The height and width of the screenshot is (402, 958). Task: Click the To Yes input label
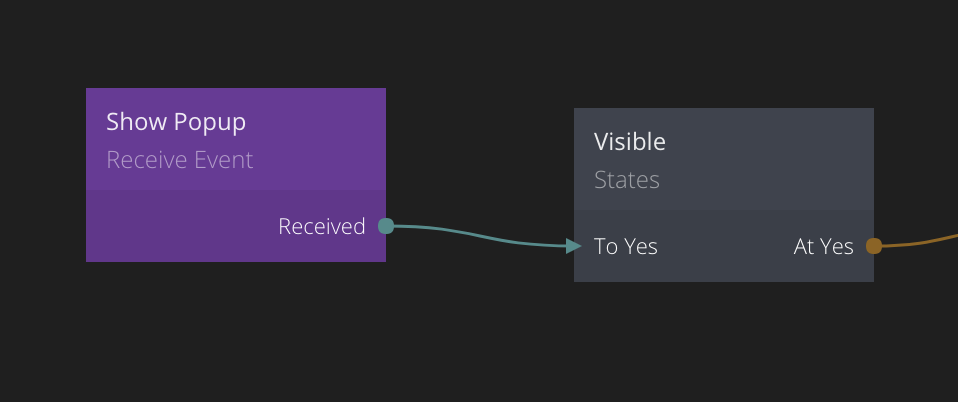626,246
